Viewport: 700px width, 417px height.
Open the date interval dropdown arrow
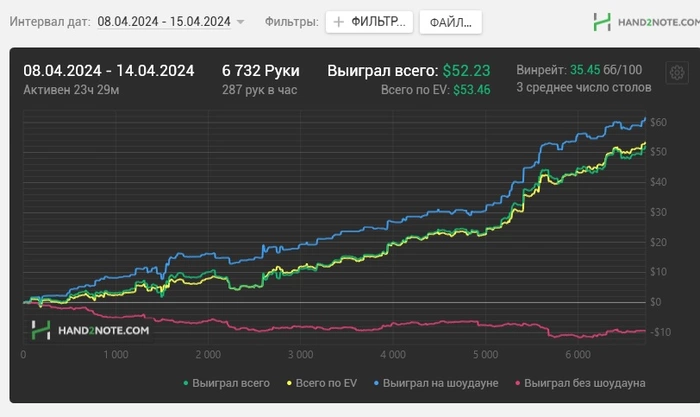(240, 21)
